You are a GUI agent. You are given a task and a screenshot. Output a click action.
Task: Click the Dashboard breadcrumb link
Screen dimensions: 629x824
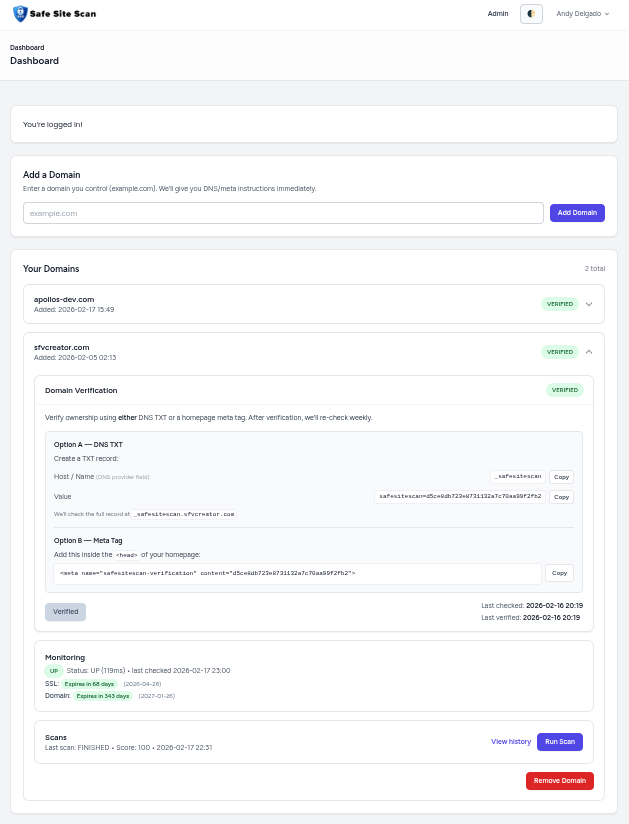(27, 47)
